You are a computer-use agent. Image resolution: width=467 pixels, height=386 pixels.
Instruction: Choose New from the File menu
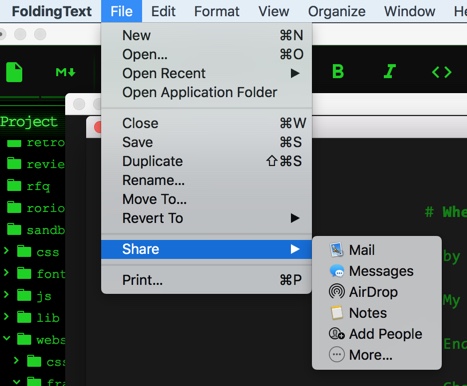pos(206,35)
